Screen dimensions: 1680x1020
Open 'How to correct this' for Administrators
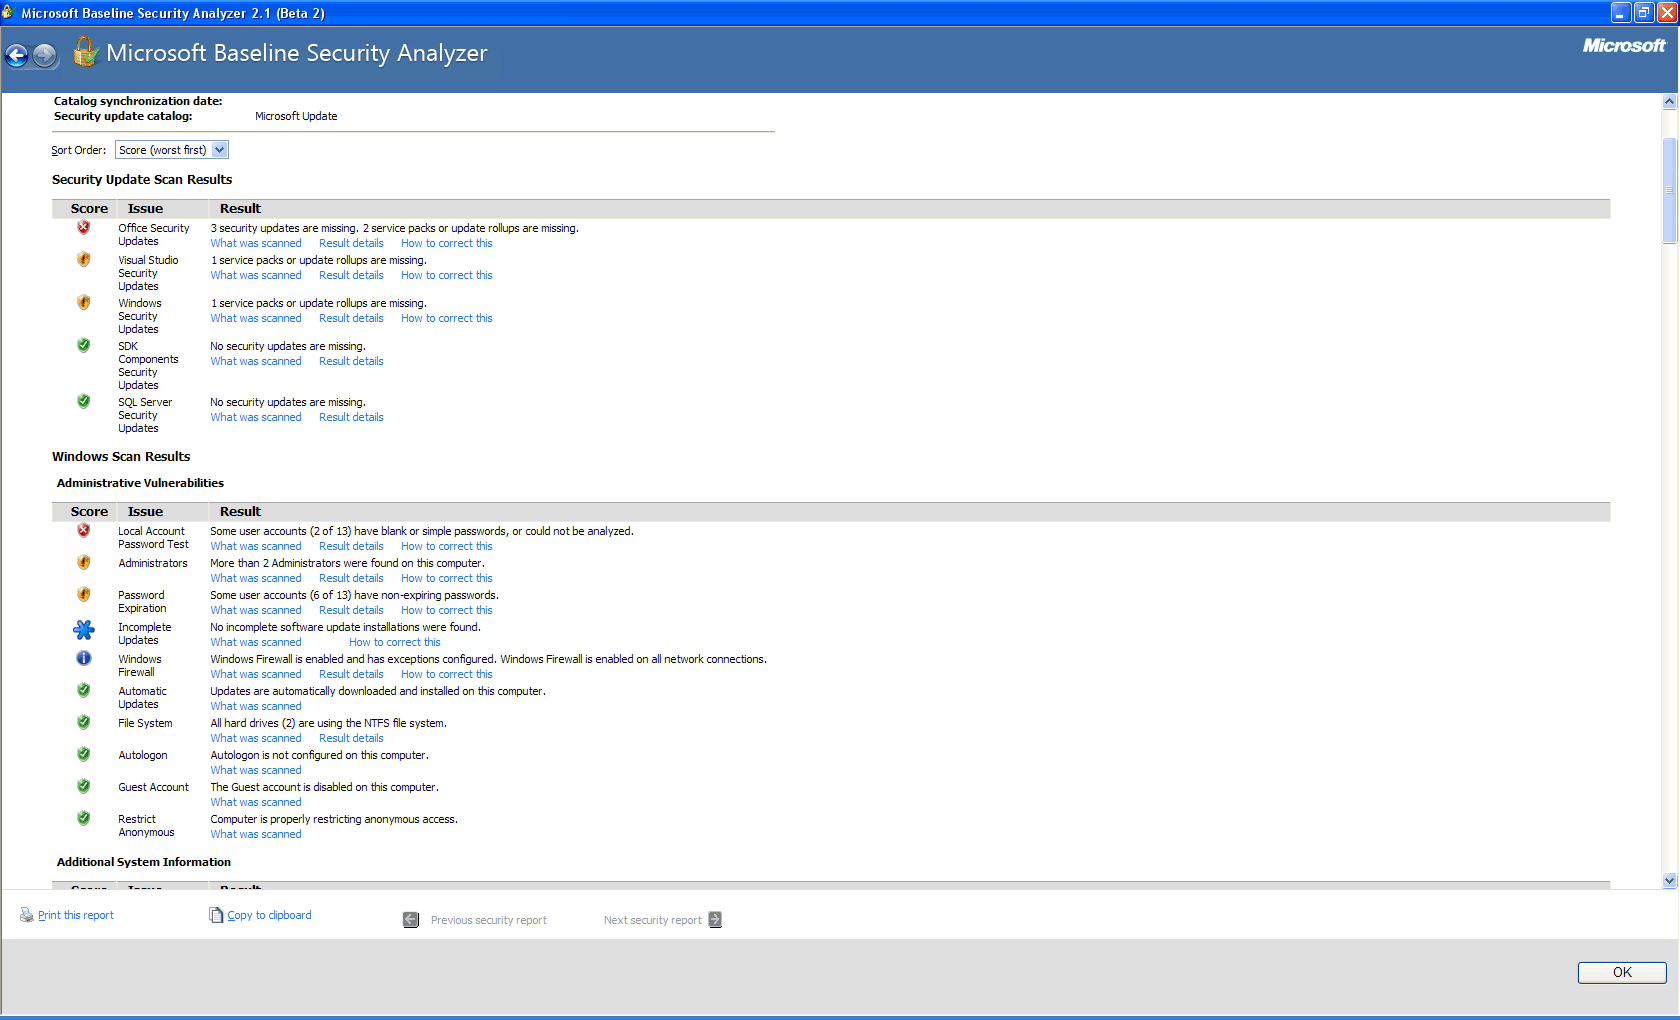(x=446, y=578)
